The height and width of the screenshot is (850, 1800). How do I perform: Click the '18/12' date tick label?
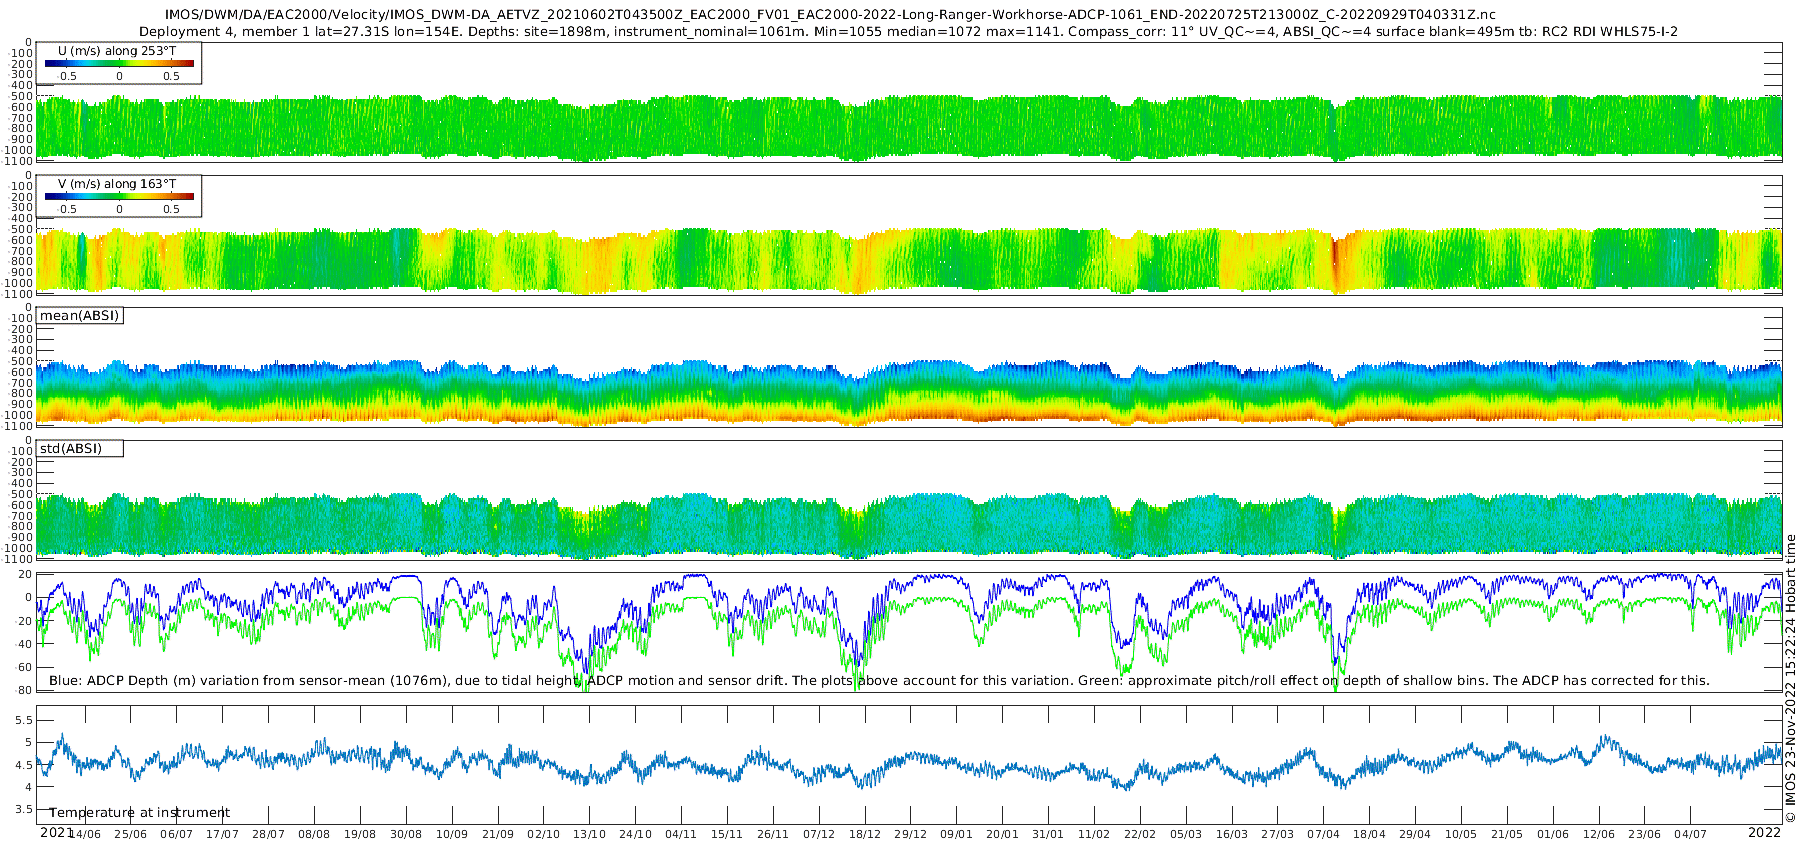865,834
